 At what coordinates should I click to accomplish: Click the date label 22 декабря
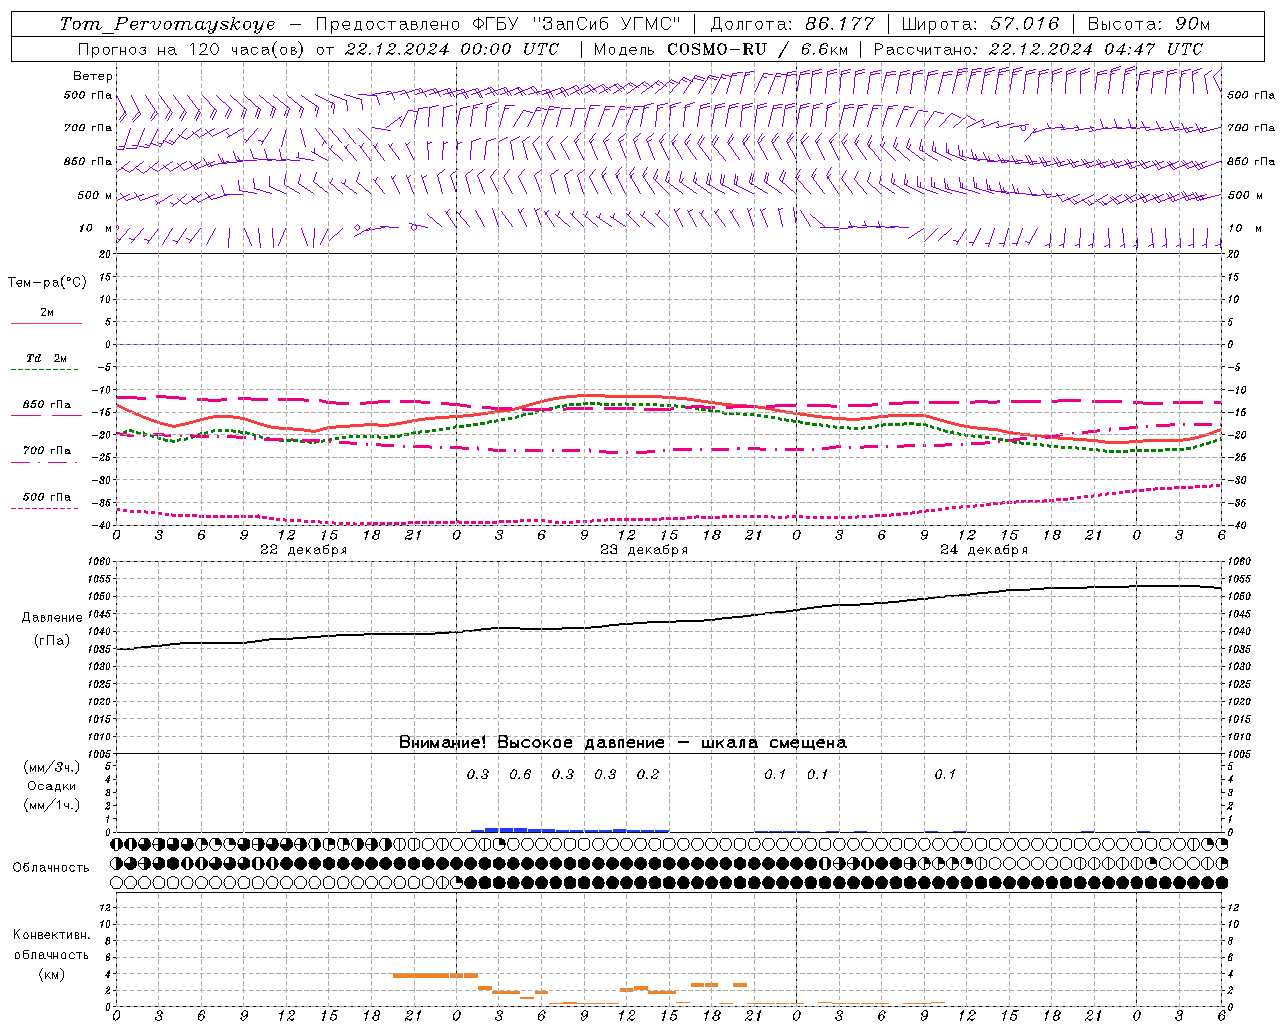(x=303, y=550)
